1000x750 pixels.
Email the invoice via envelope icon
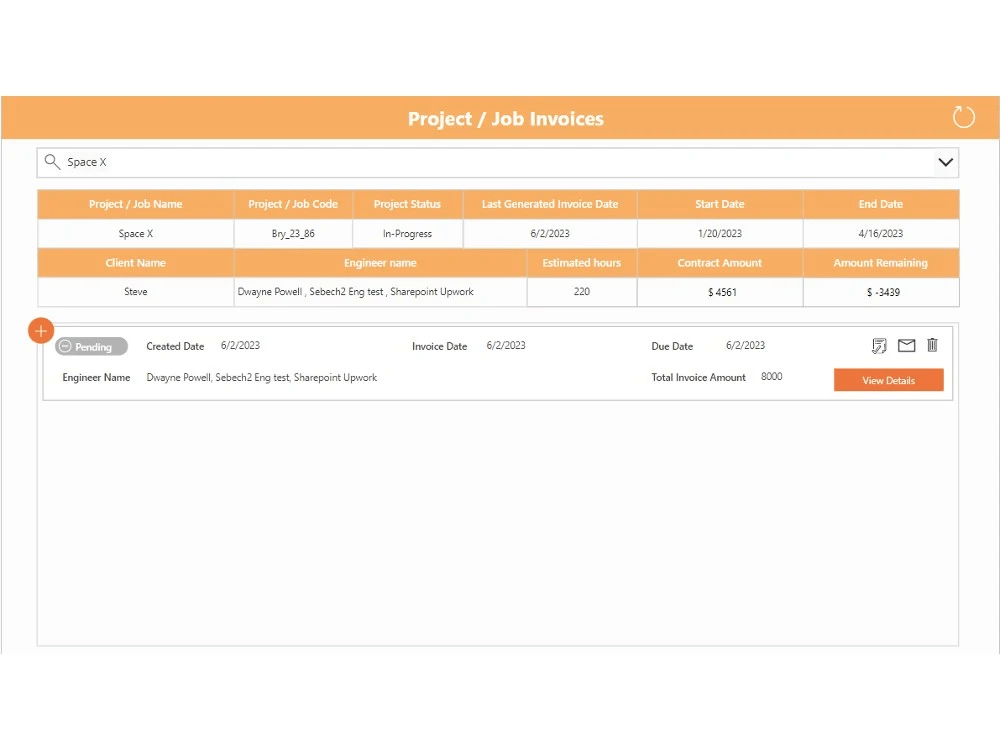tap(906, 346)
